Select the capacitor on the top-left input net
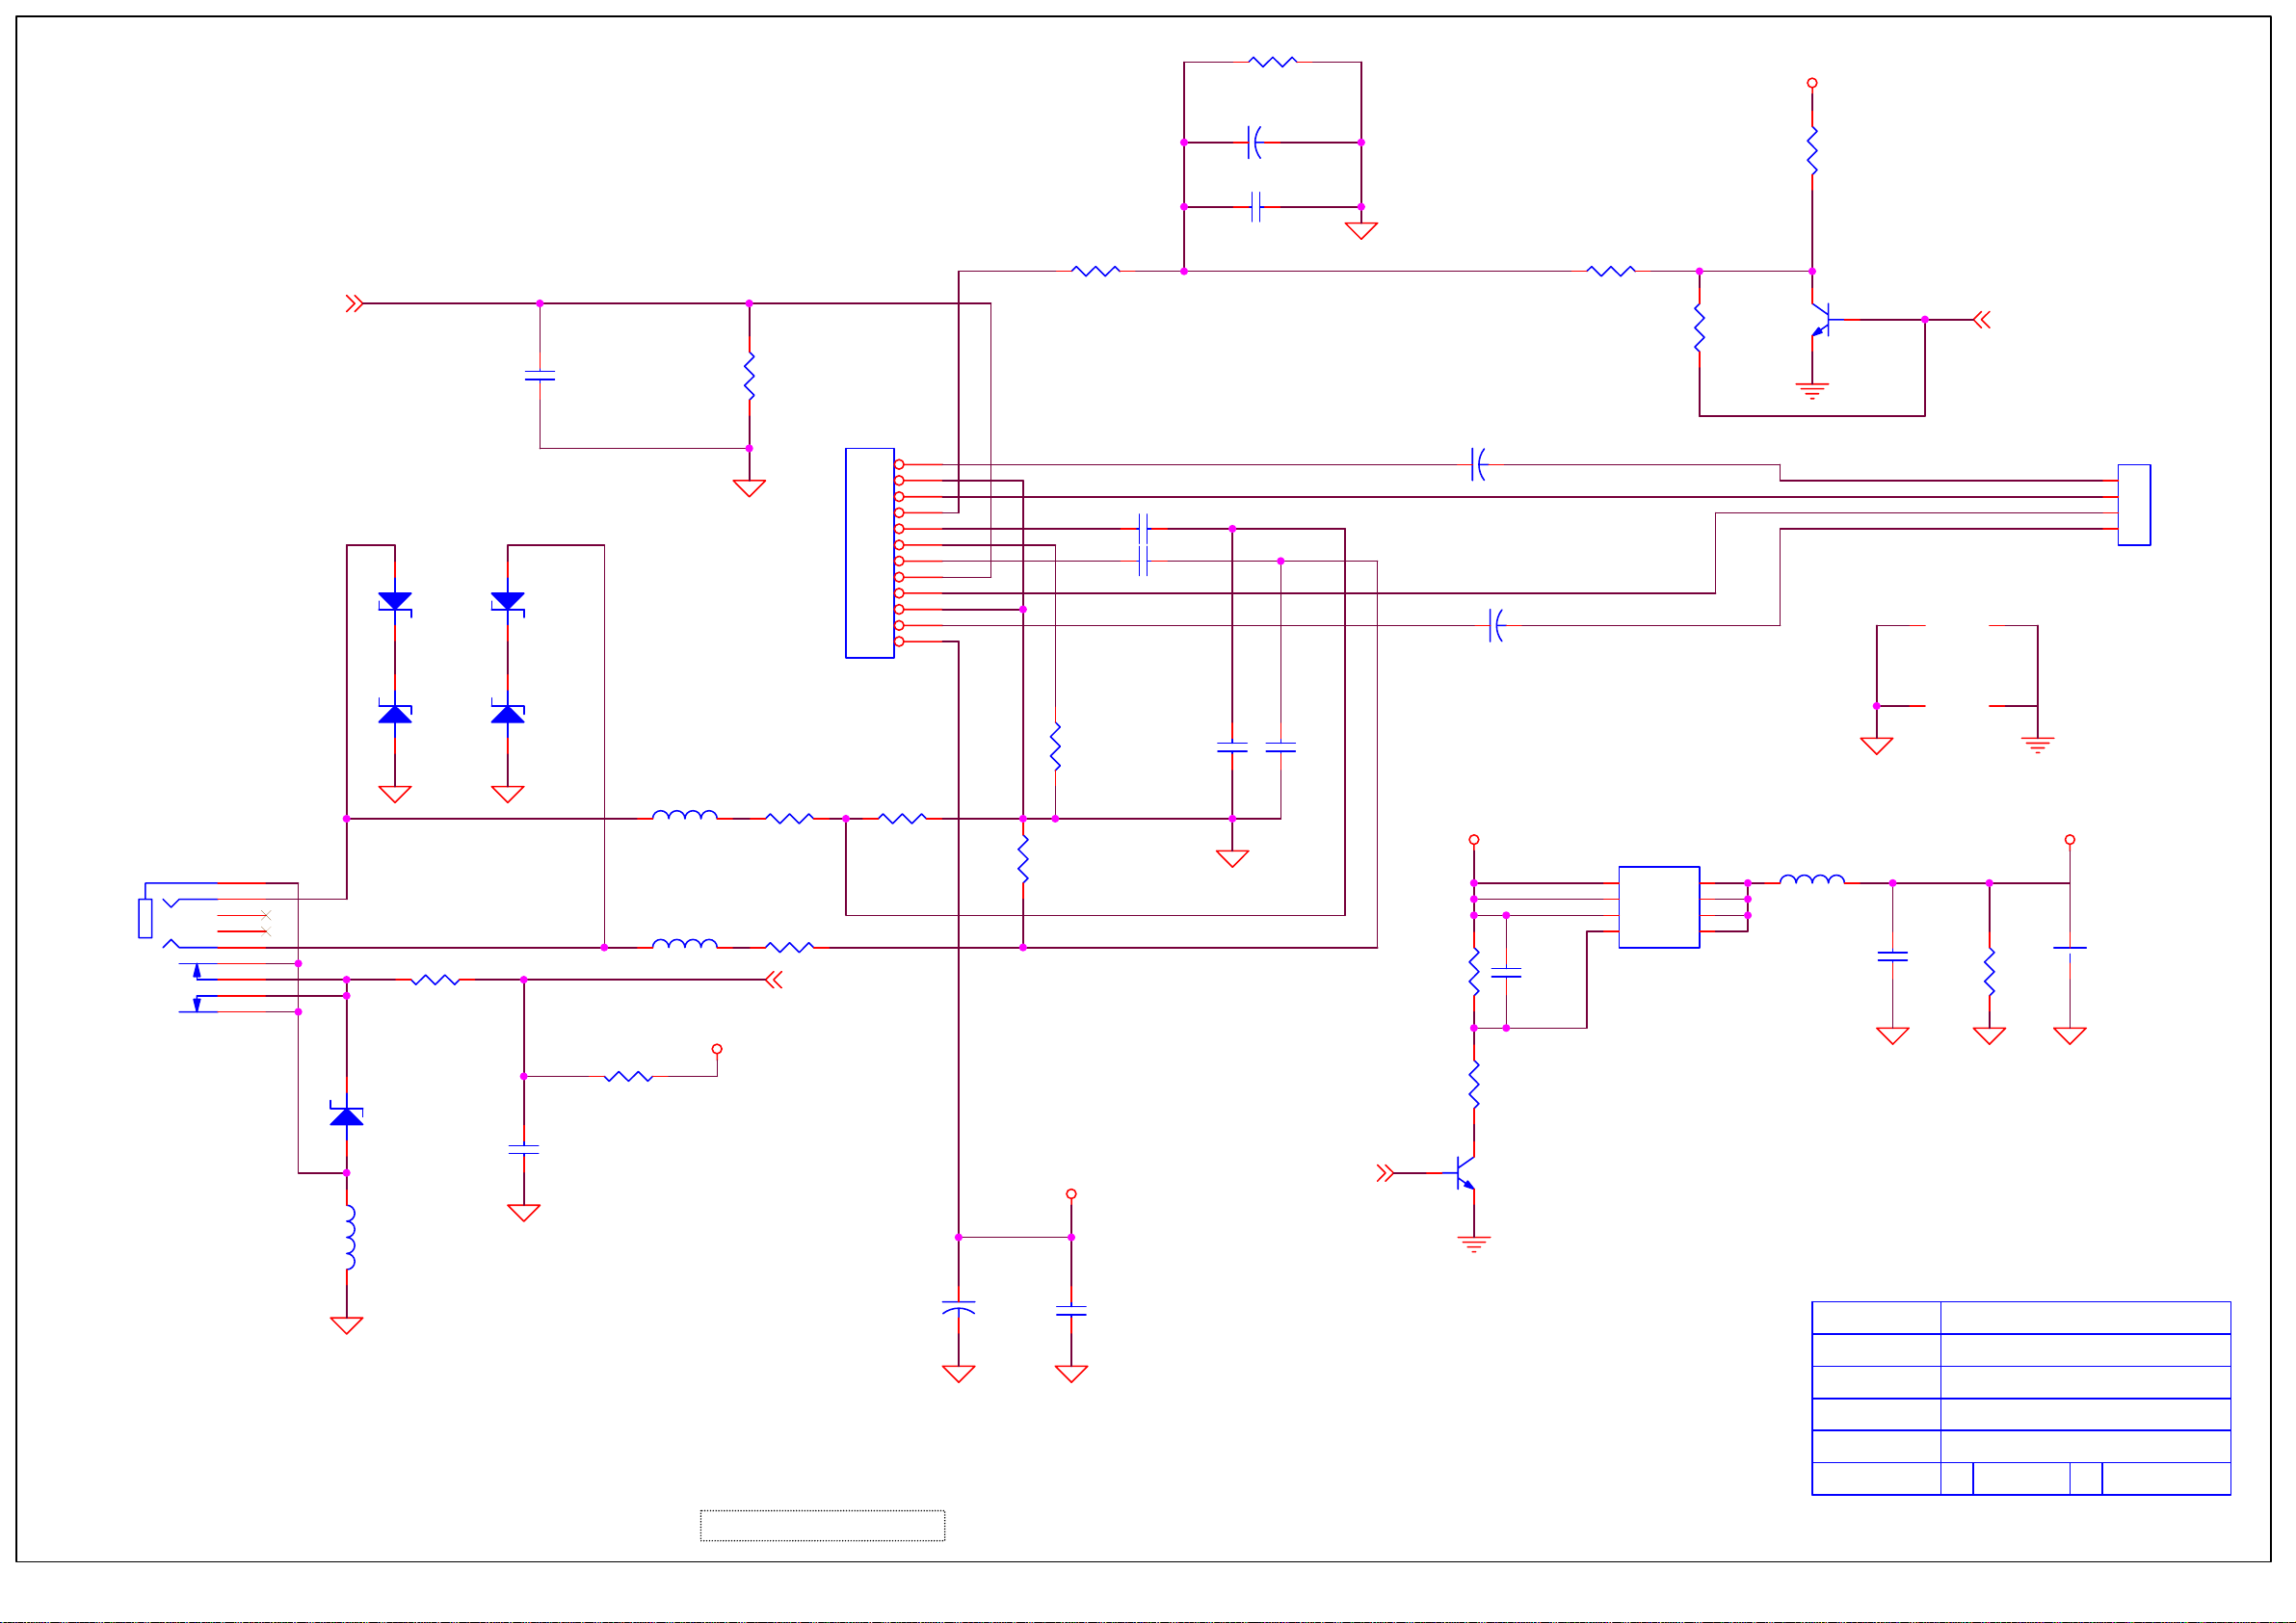2296x1623 pixels. (540, 376)
